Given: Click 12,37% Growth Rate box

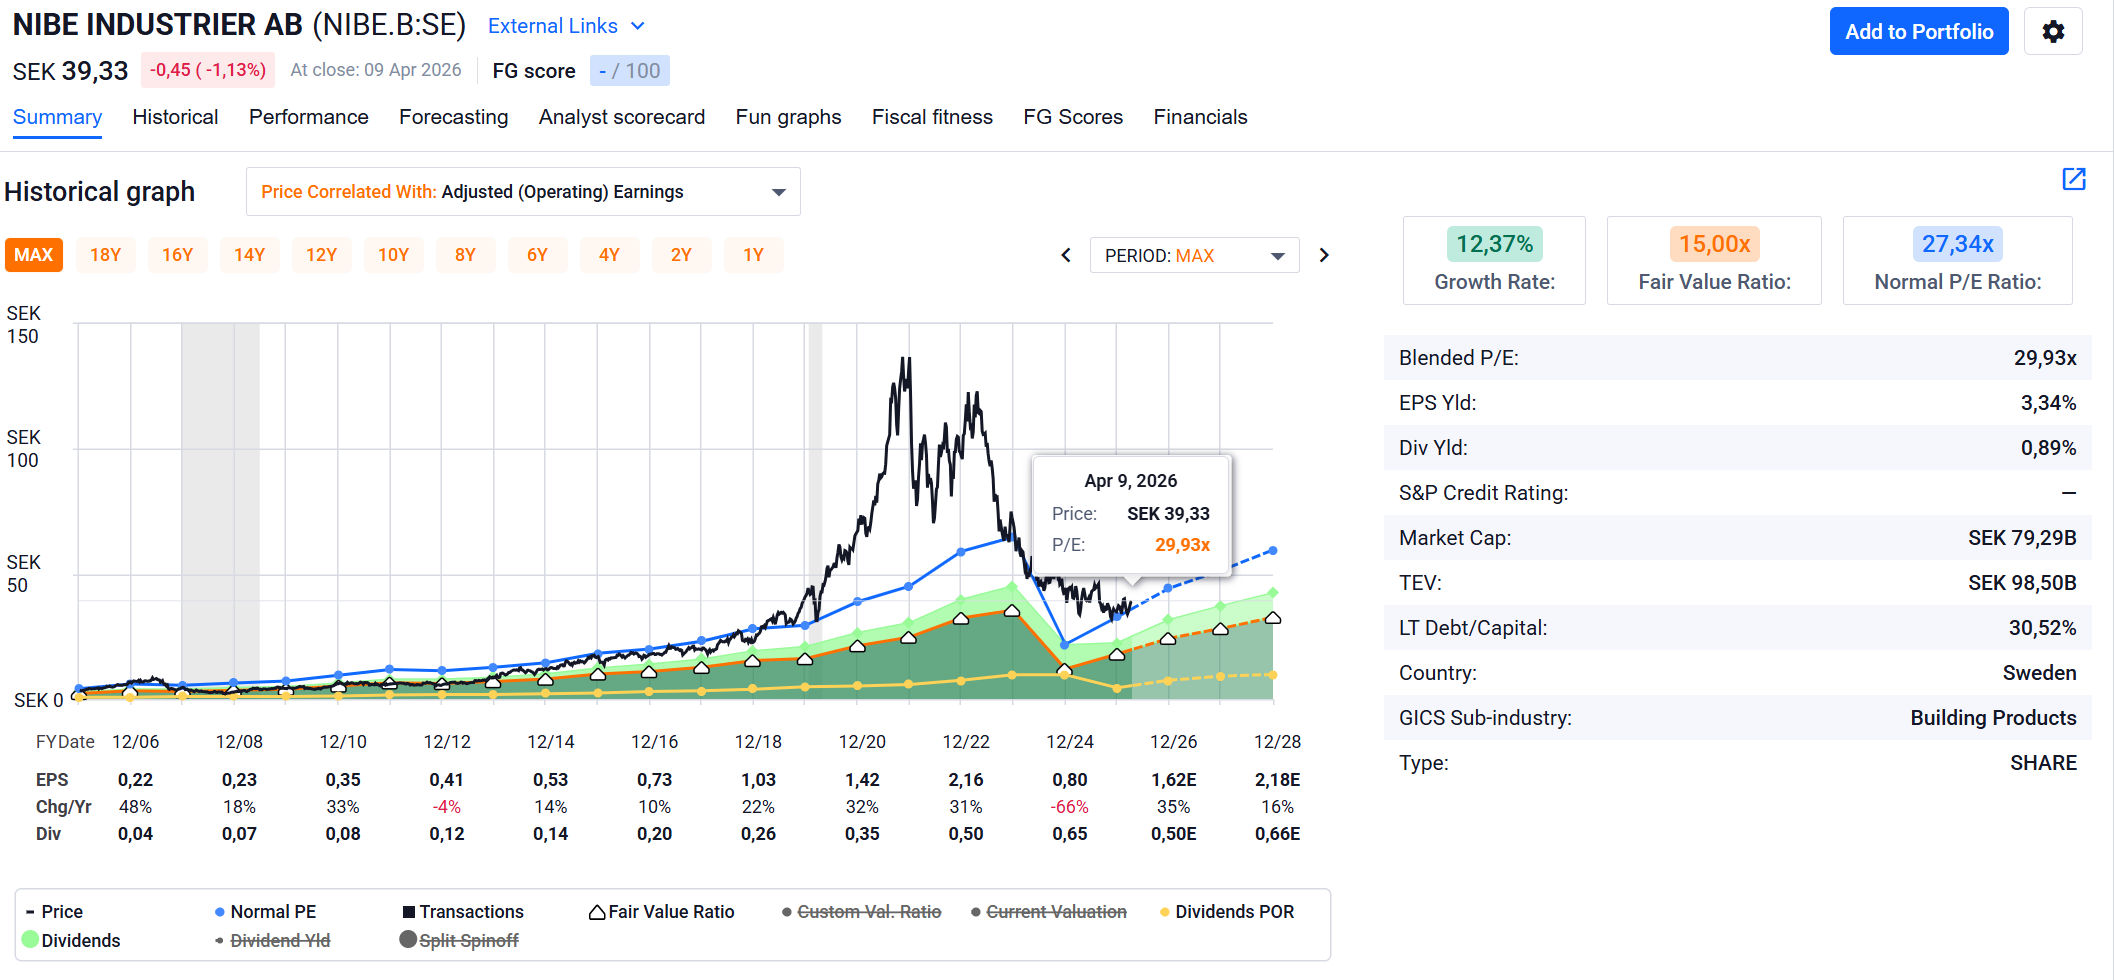Looking at the screenshot, I should [x=1494, y=261].
